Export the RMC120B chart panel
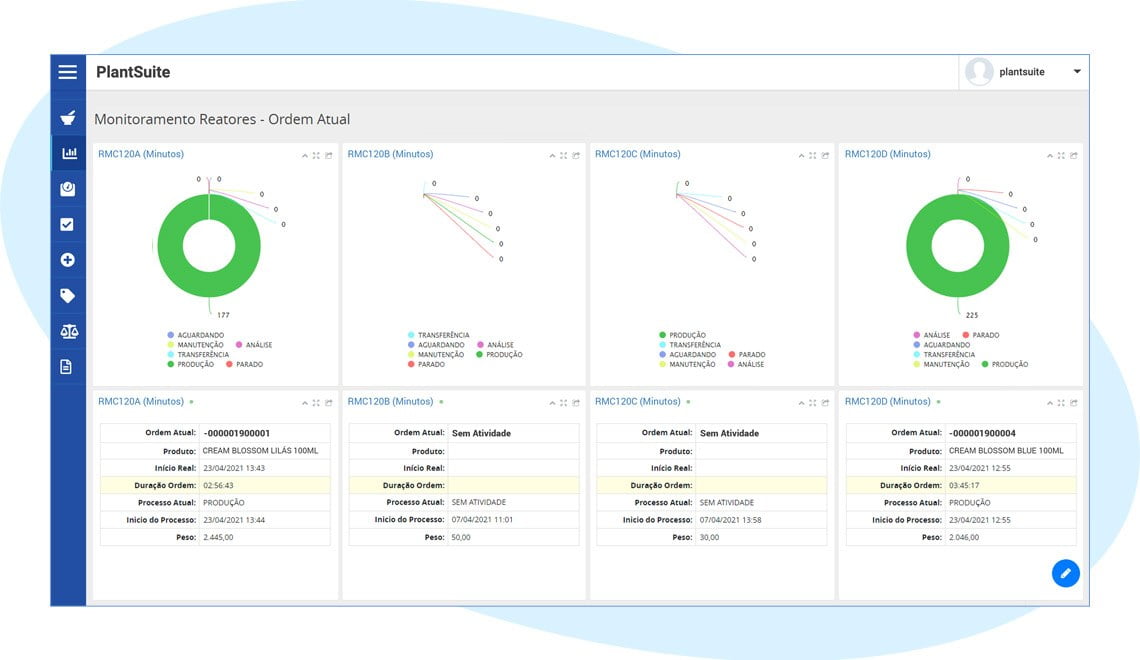This screenshot has height=660, width=1140. (x=576, y=156)
